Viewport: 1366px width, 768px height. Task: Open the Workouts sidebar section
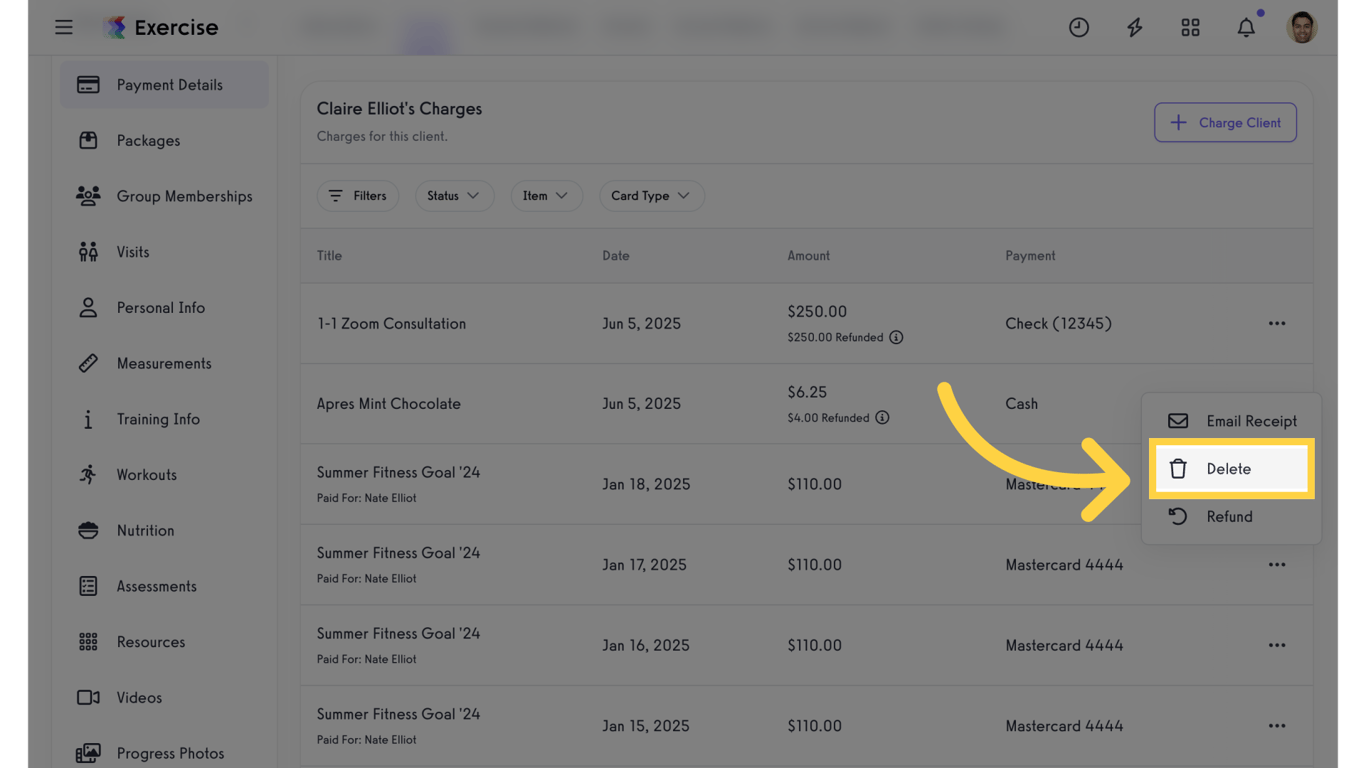146,475
